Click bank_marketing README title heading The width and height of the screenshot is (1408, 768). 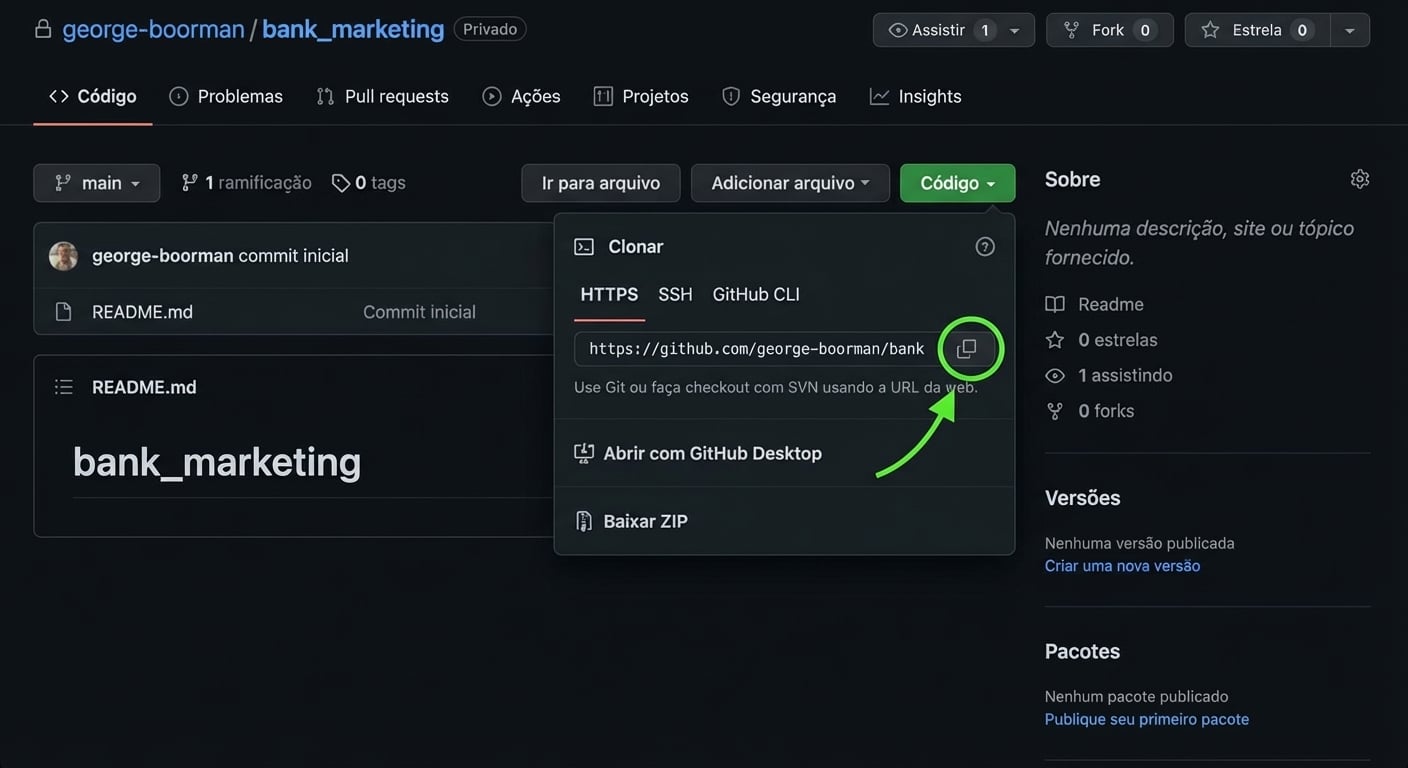coord(217,462)
